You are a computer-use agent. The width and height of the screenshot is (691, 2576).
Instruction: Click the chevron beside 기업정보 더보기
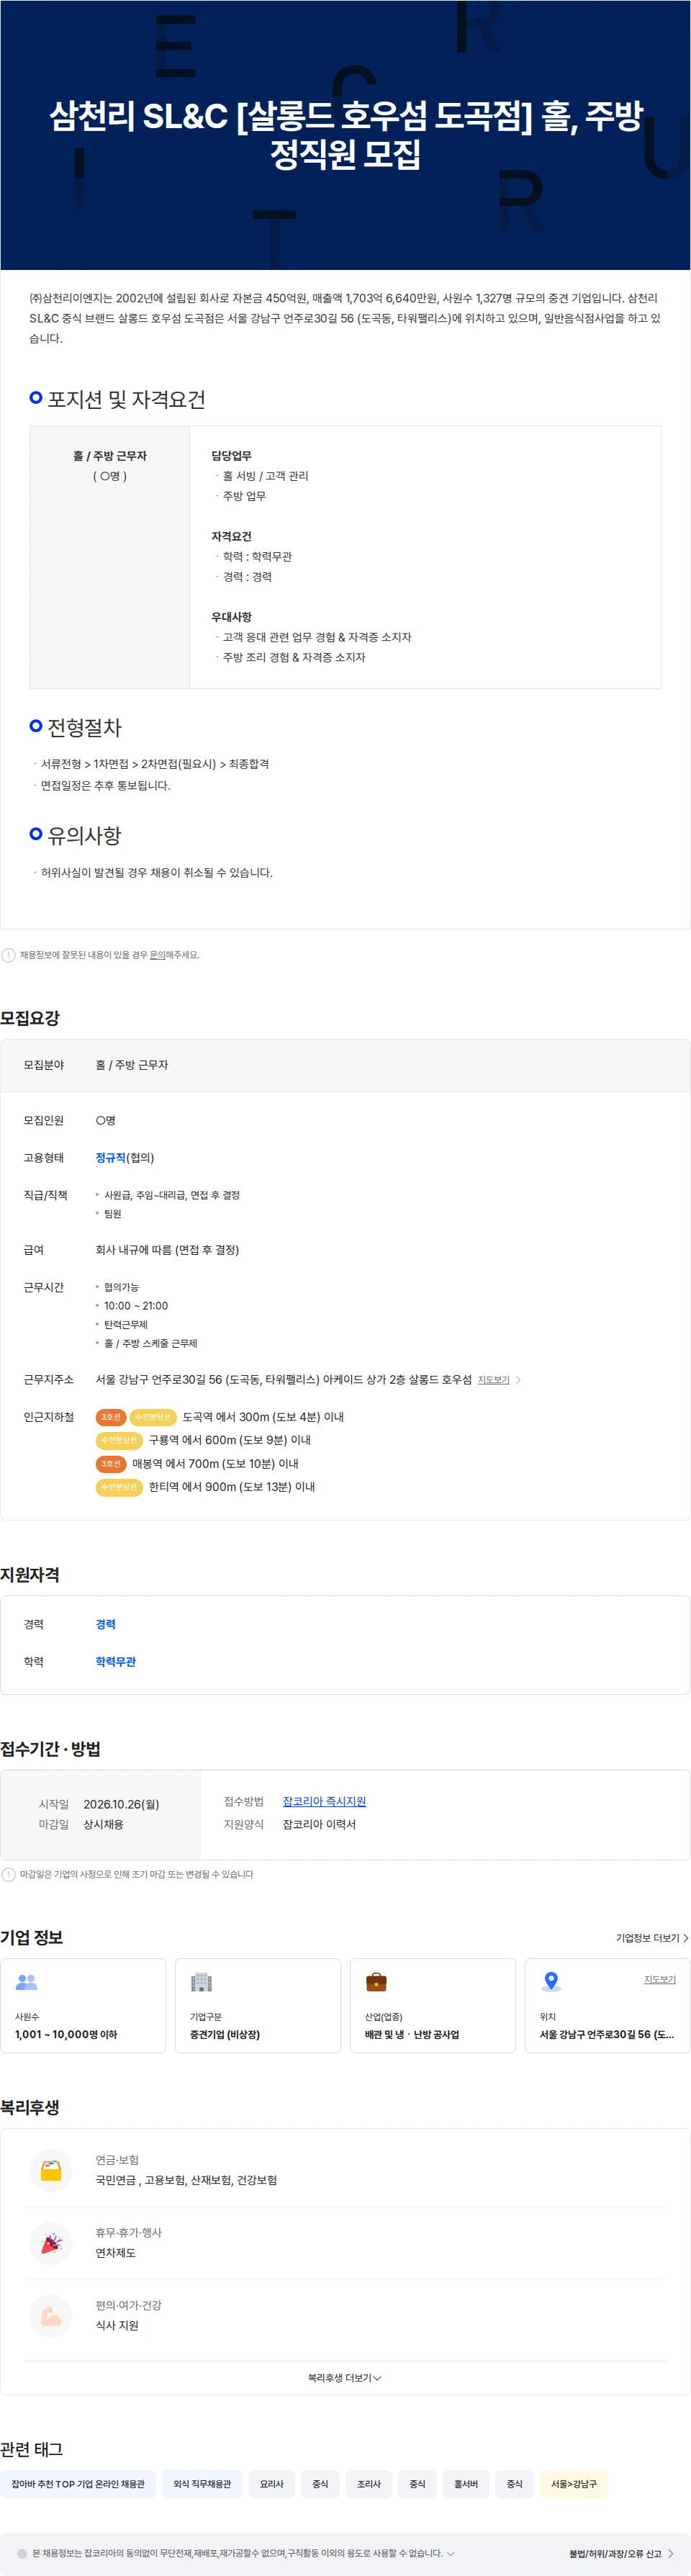[x=685, y=1938]
